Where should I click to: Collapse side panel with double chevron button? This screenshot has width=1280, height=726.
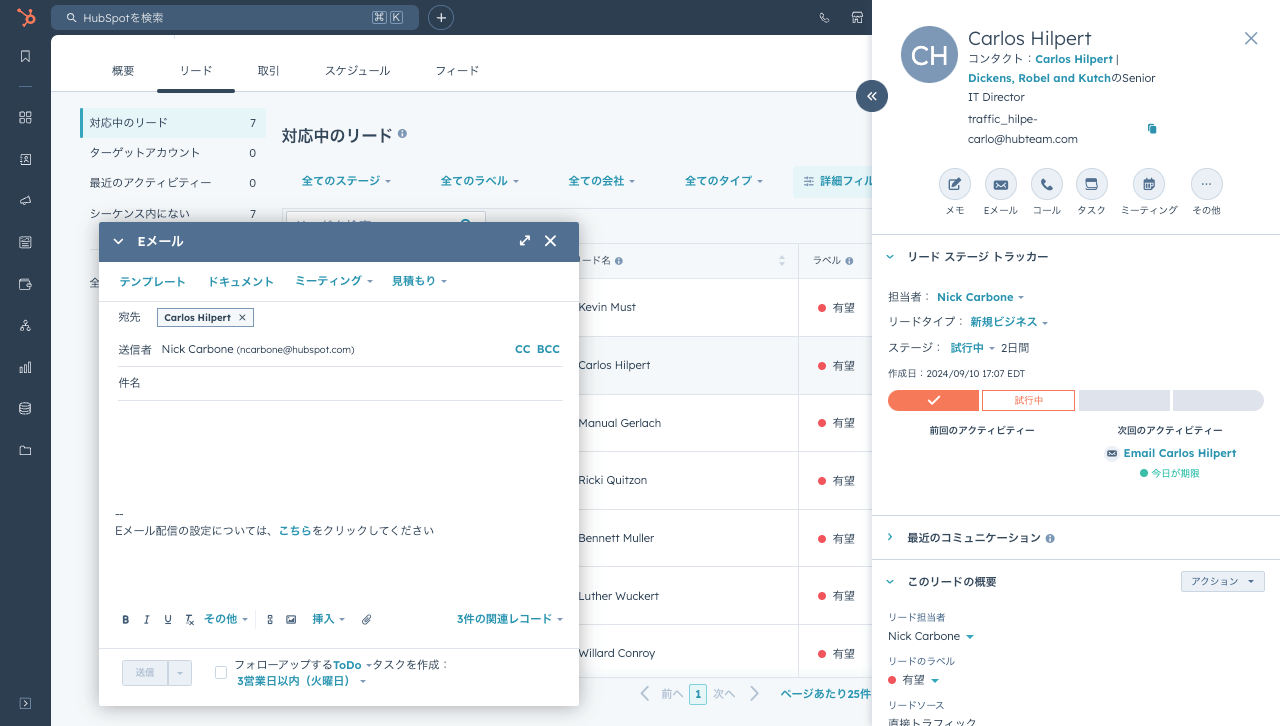(x=872, y=96)
